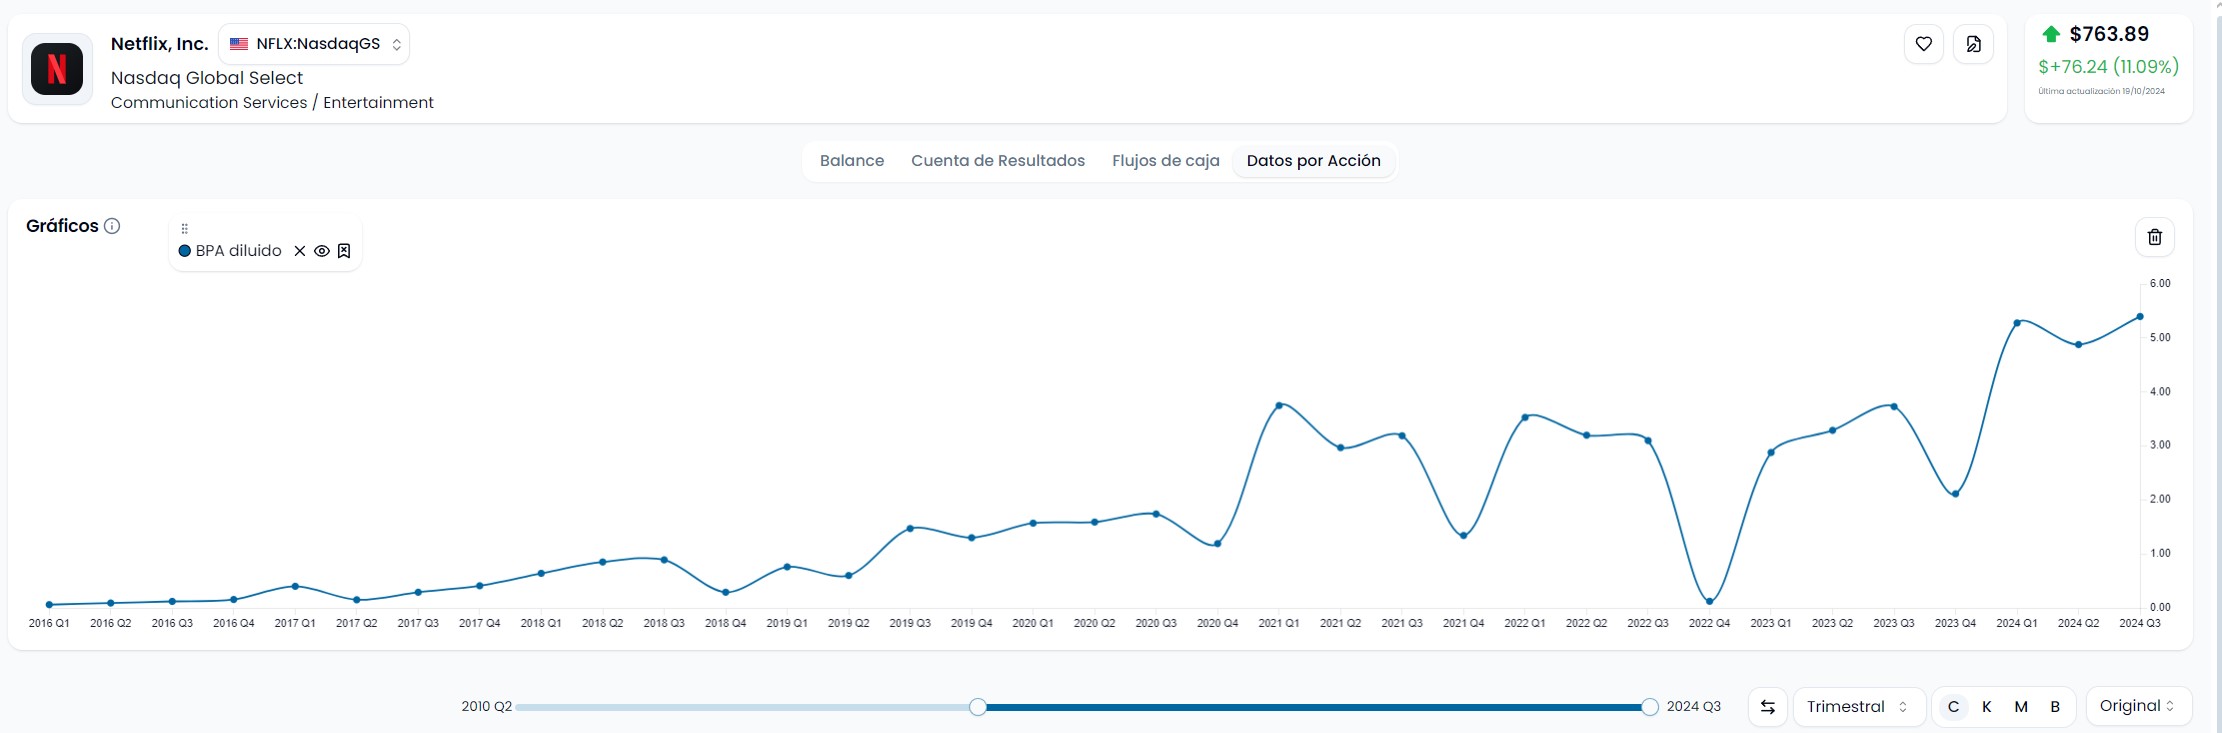Open the Trimestral period dropdown

pos(1857,707)
